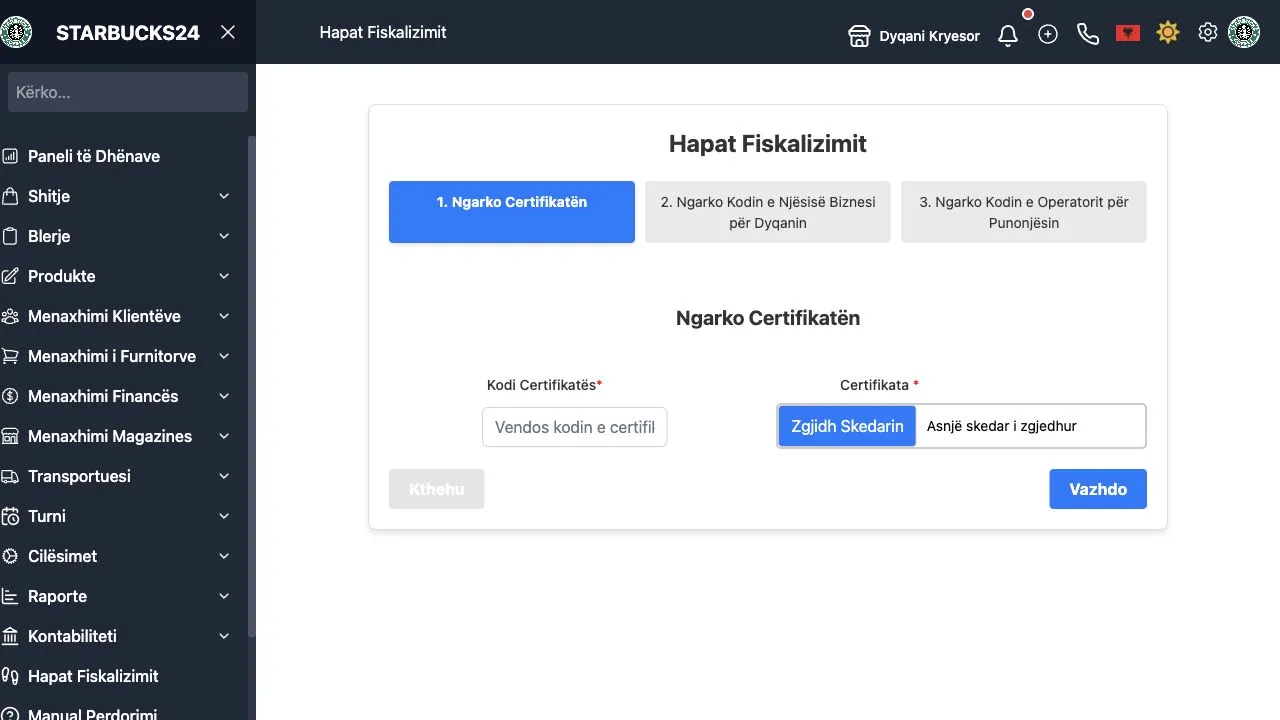The width and height of the screenshot is (1280, 720).
Task: Click the Blerje clipboard icon
Action: (x=10, y=236)
